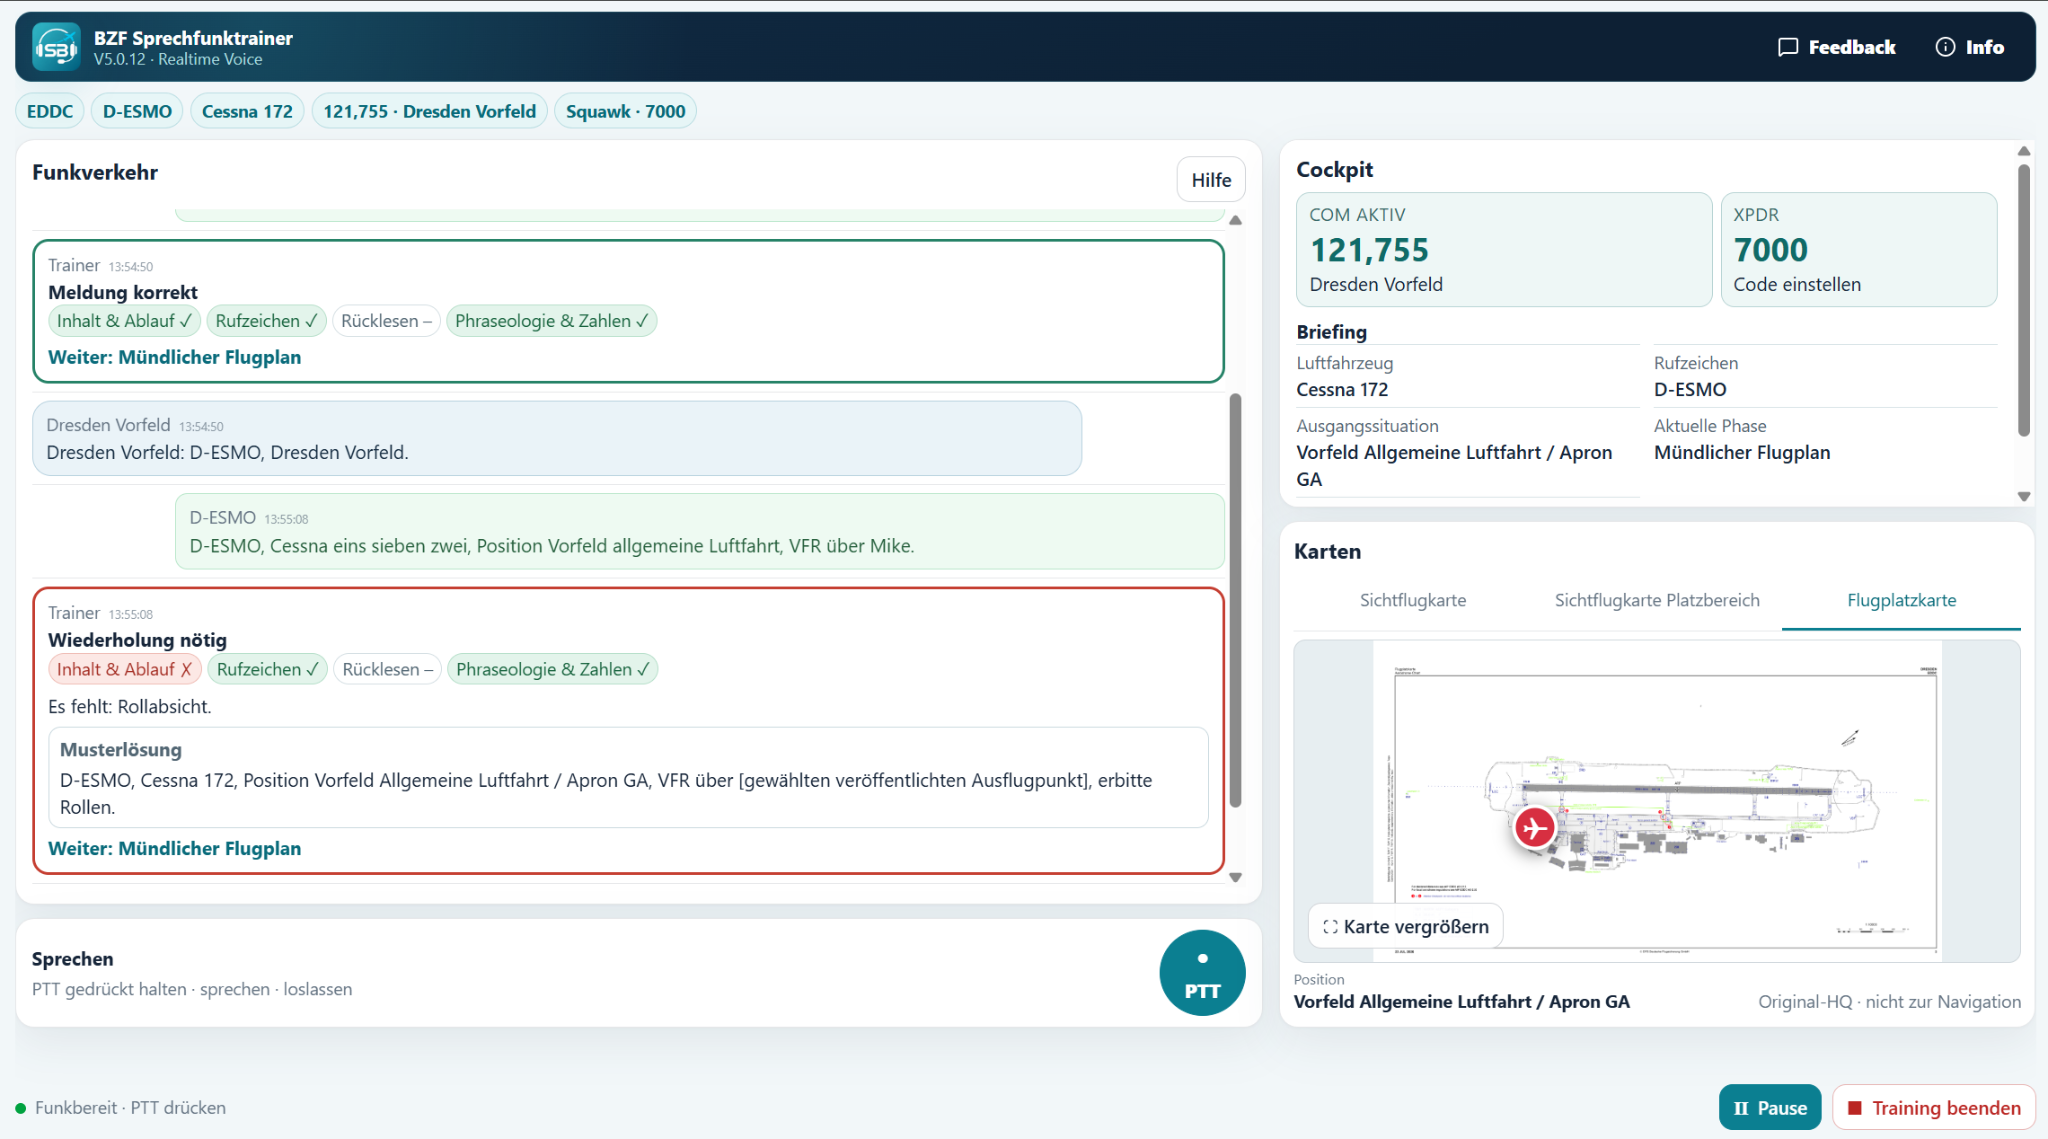2048x1139 pixels.
Task: Enlarge the map with Karte vergrößern
Action: (x=1406, y=927)
